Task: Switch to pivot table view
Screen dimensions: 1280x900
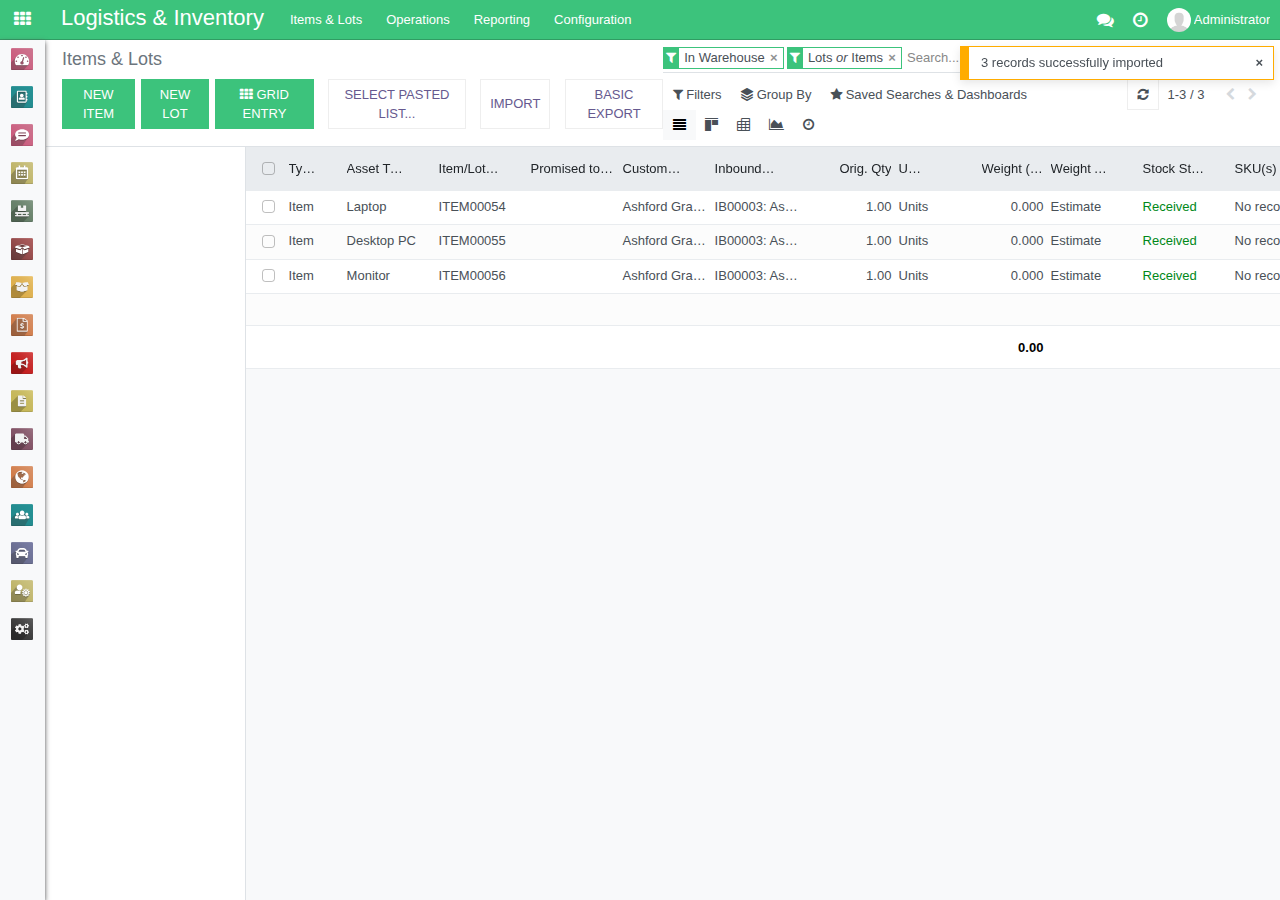Action: tap(744, 125)
